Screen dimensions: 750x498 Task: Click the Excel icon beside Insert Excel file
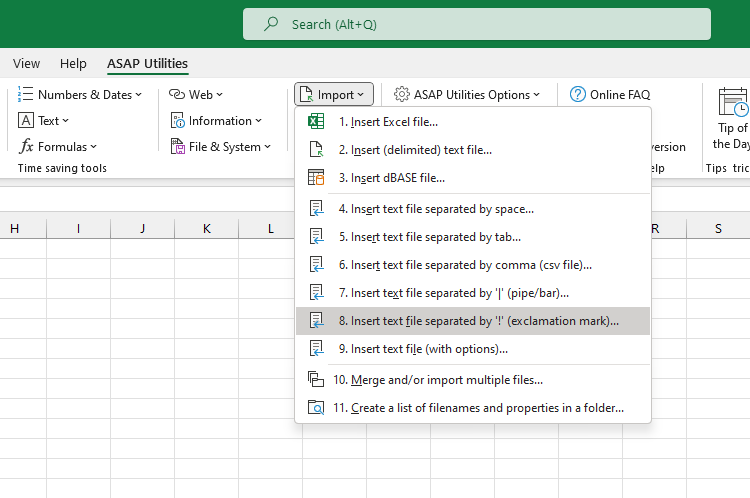click(x=316, y=122)
